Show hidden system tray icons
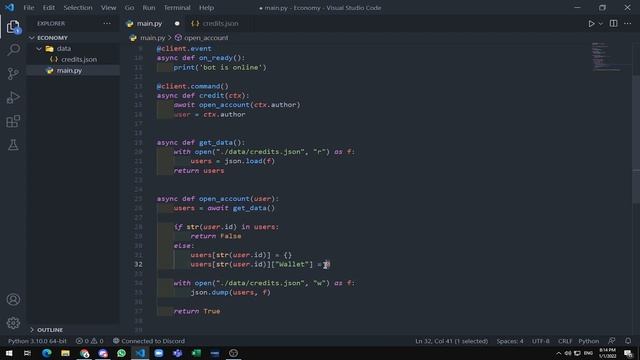This screenshot has width=640, height=360. pos(558,353)
